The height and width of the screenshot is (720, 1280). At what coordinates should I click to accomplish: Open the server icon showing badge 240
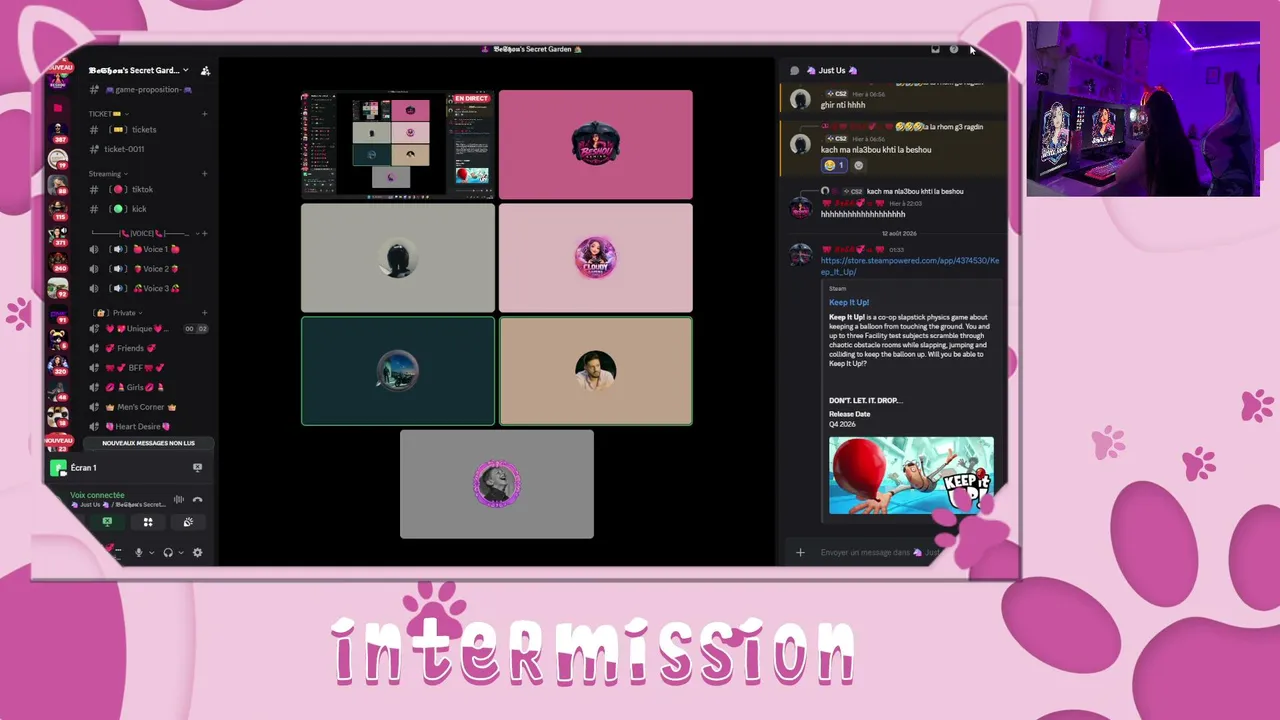pyautogui.click(x=58, y=261)
